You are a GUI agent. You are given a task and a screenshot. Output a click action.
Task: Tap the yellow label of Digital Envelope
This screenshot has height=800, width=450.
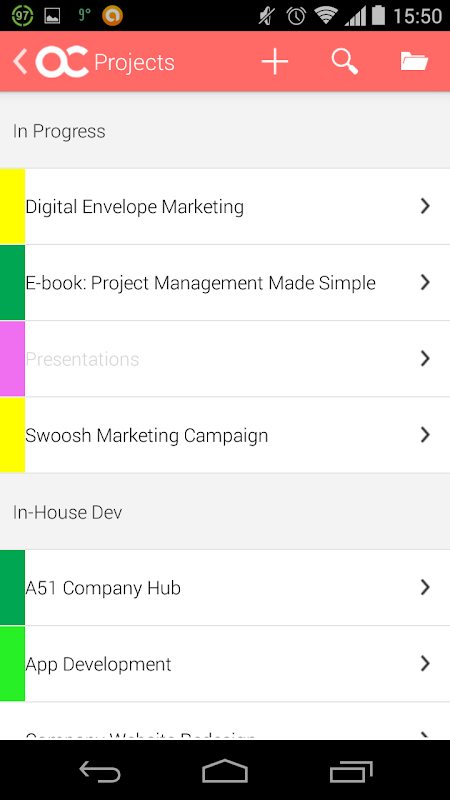click(x=12, y=206)
